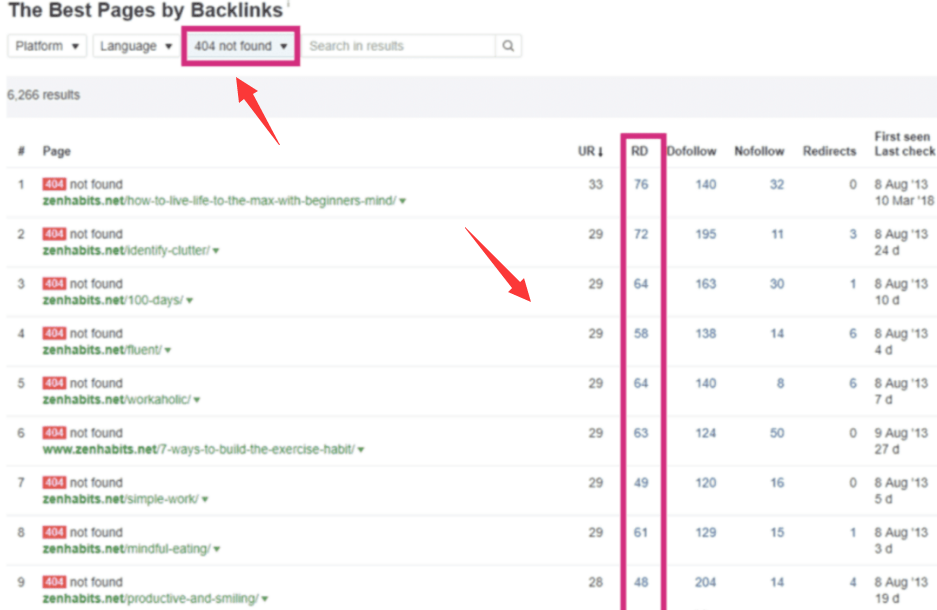Sort by the UR column header

click(x=590, y=151)
